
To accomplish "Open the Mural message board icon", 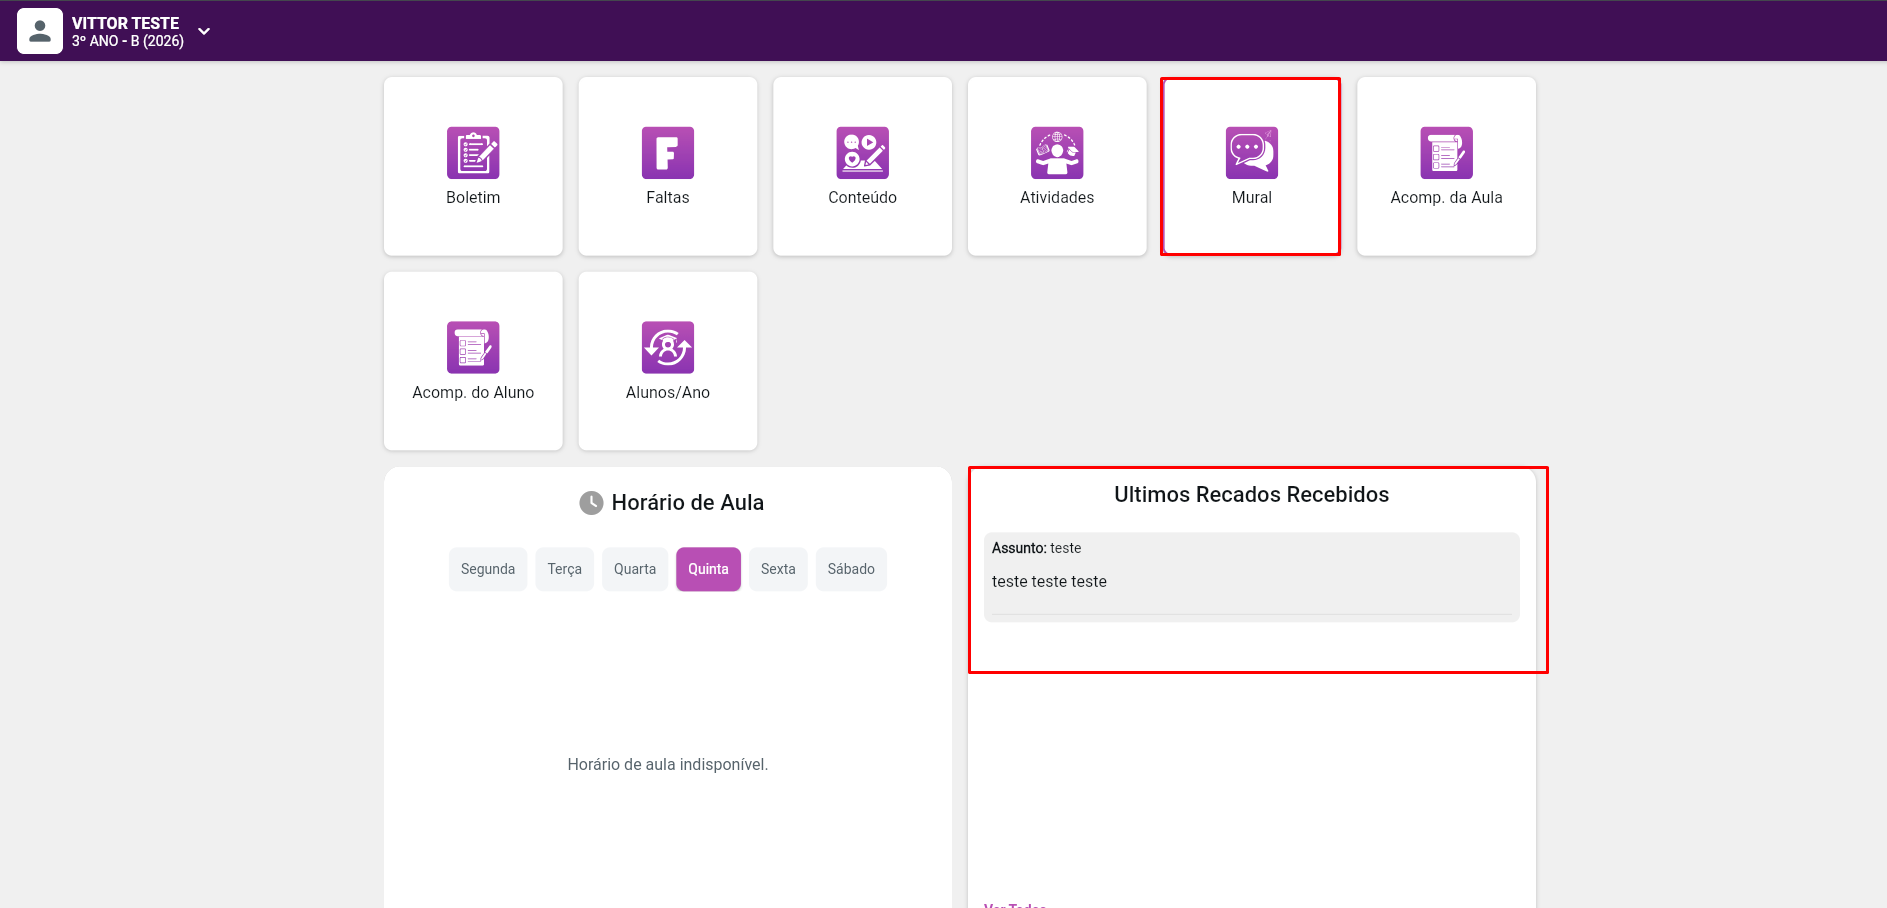I will [1251, 153].
